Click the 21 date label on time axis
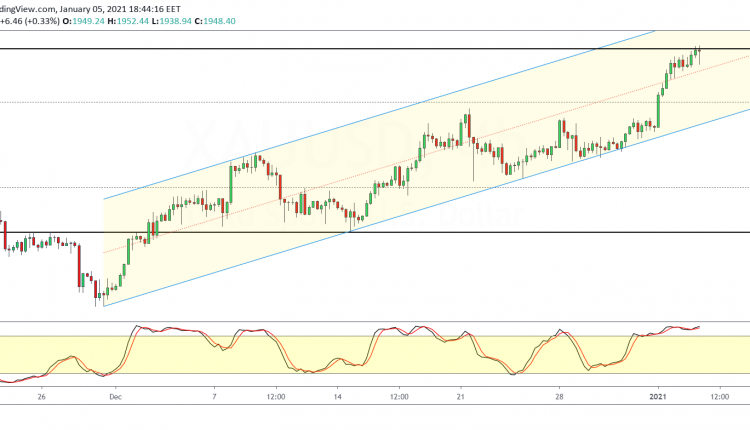 tap(461, 395)
